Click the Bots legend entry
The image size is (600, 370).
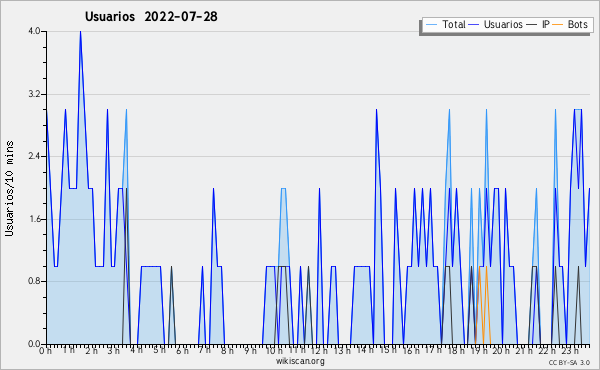[x=570, y=24]
